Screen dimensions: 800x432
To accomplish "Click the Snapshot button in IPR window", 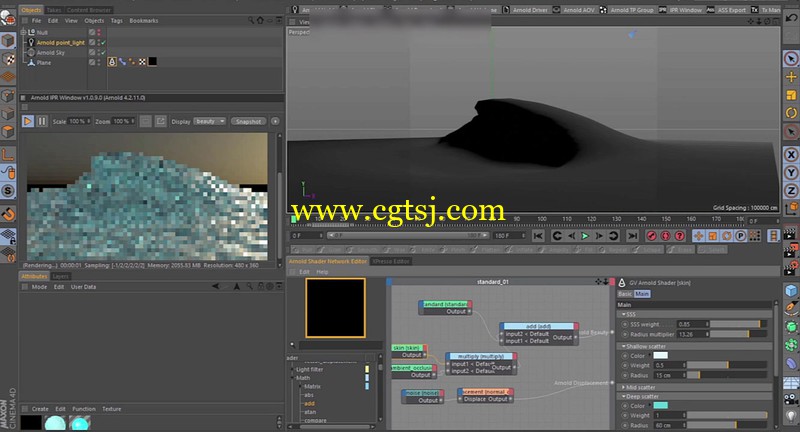I will point(248,121).
